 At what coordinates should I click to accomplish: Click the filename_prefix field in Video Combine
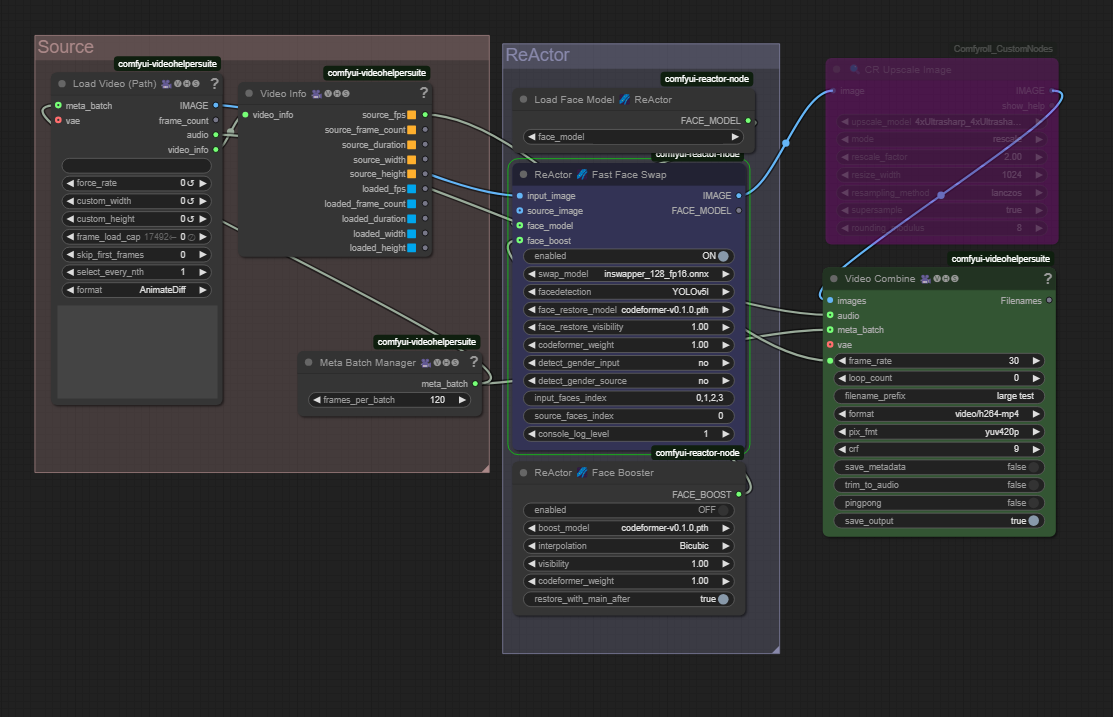tap(938, 396)
